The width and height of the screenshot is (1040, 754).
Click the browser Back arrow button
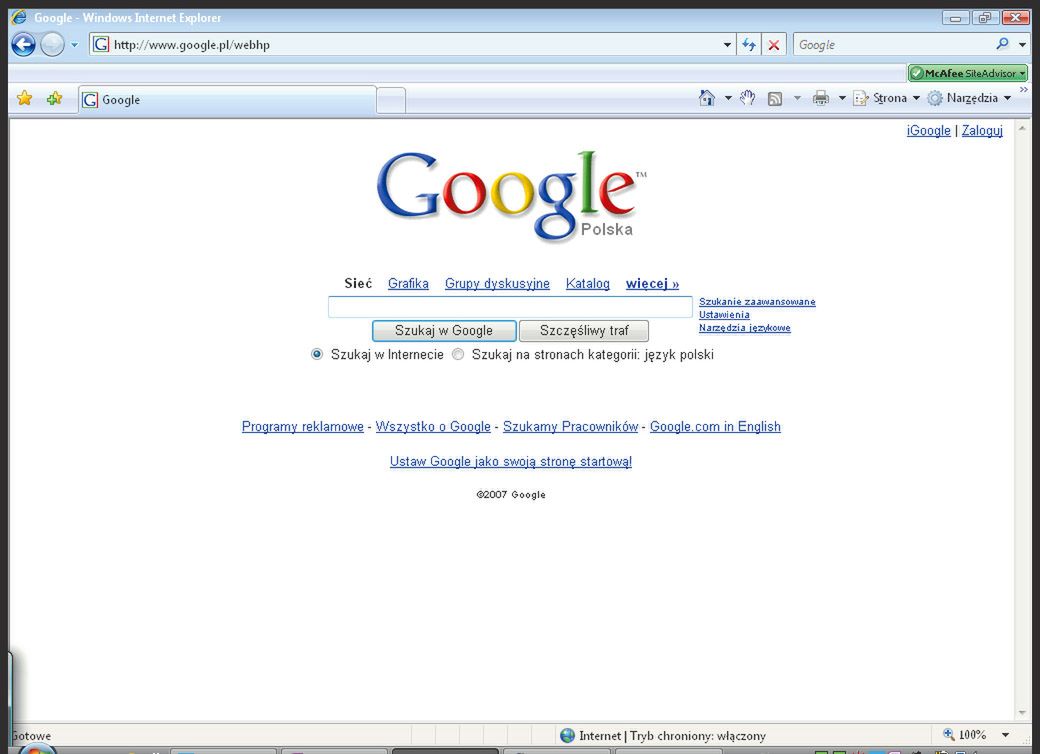[x=23, y=45]
